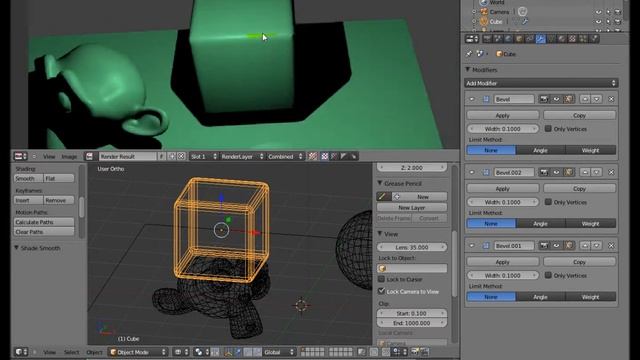Image resolution: width=640 pixels, height=360 pixels.
Task: Open the Material properties tab icon
Action: pyautogui.click(x=562, y=39)
